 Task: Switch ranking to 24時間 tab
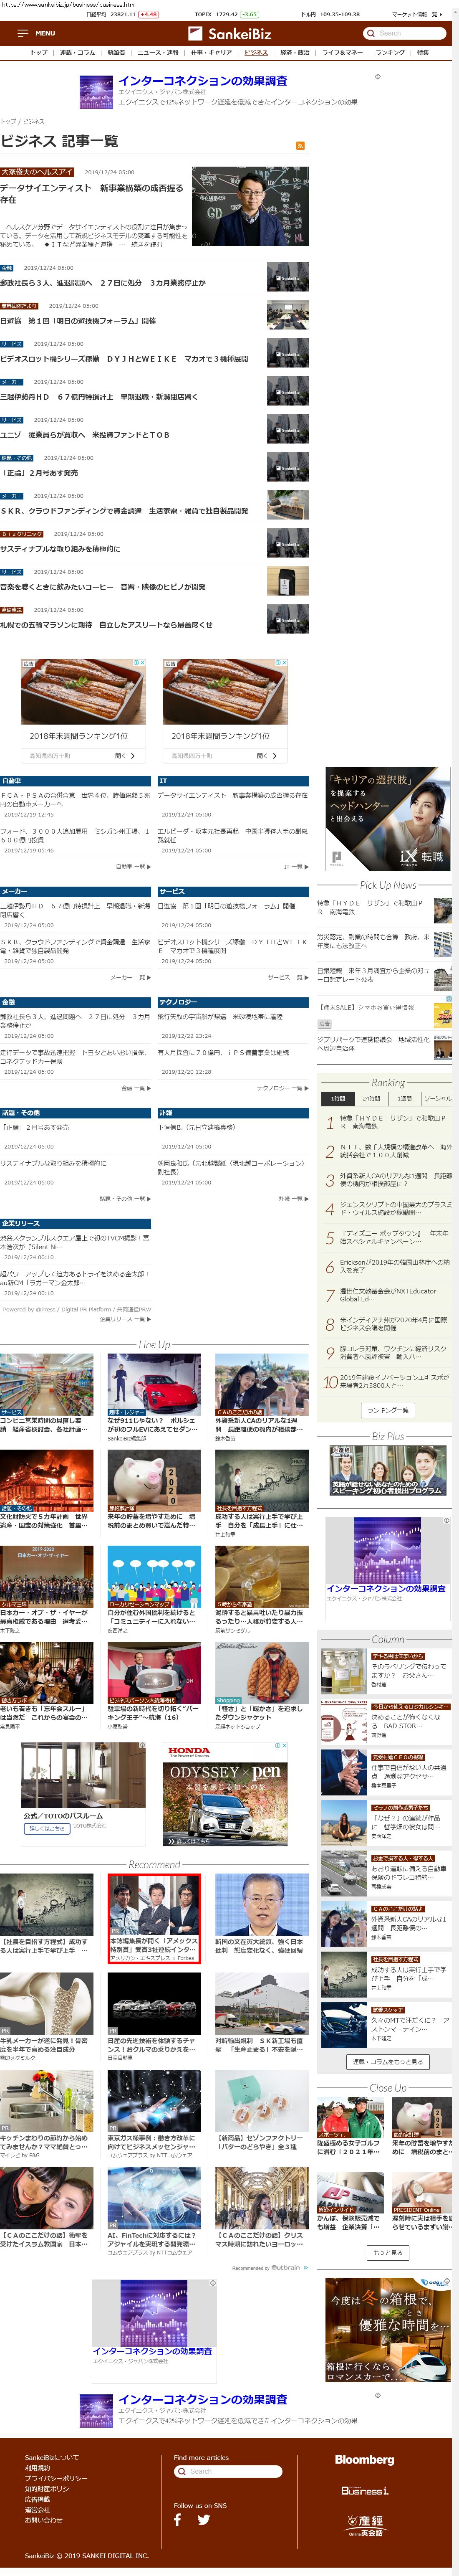[371, 1098]
